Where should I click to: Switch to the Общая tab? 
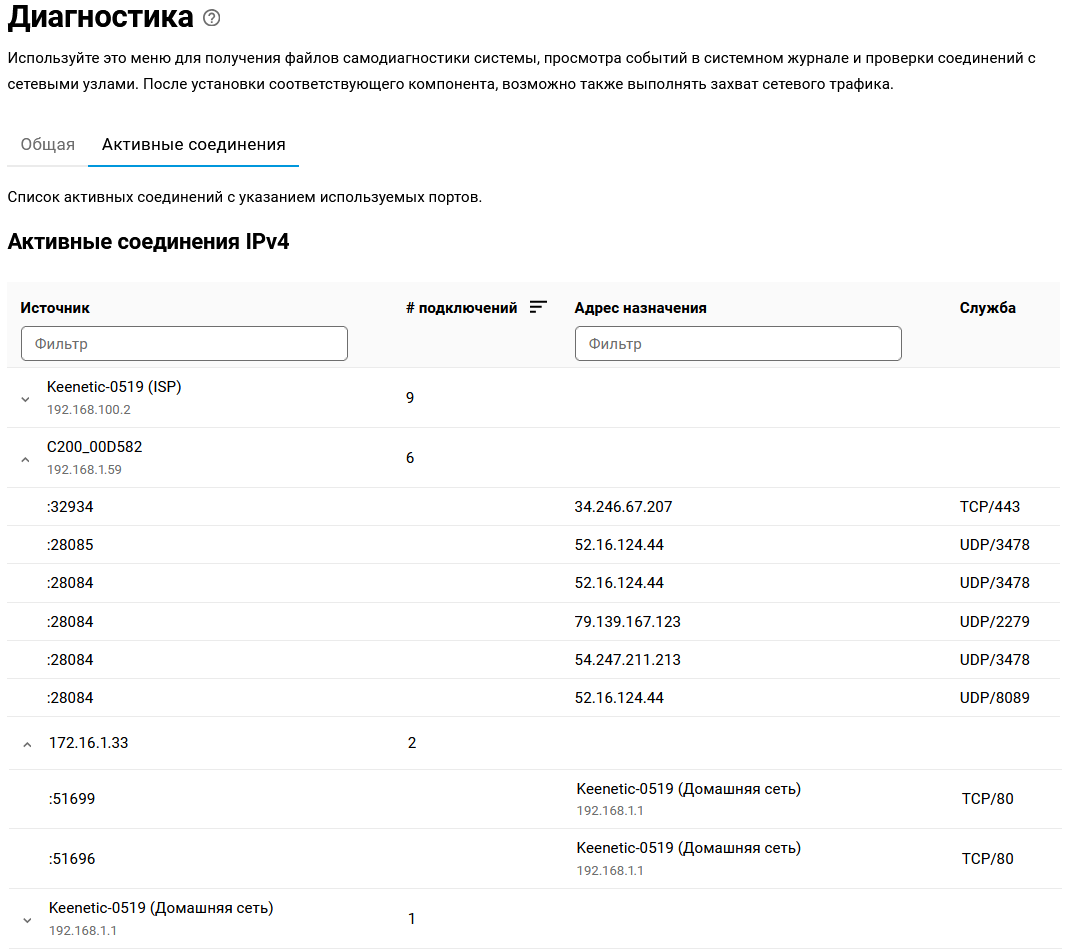[48, 145]
